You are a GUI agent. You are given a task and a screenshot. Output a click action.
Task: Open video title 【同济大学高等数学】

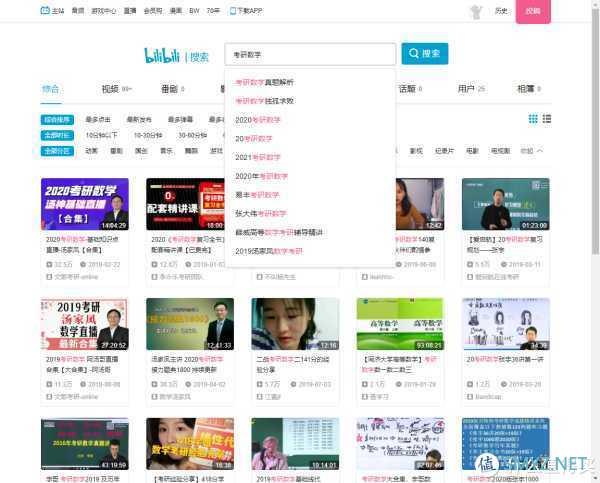[399, 364]
